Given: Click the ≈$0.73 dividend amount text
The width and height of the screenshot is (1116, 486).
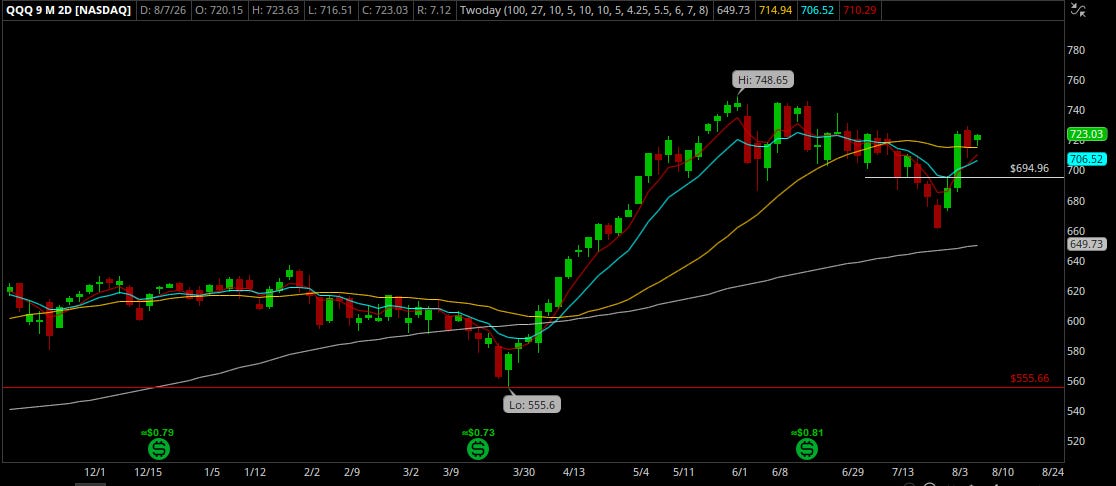Looking at the screenshot, I should point(478,432).
